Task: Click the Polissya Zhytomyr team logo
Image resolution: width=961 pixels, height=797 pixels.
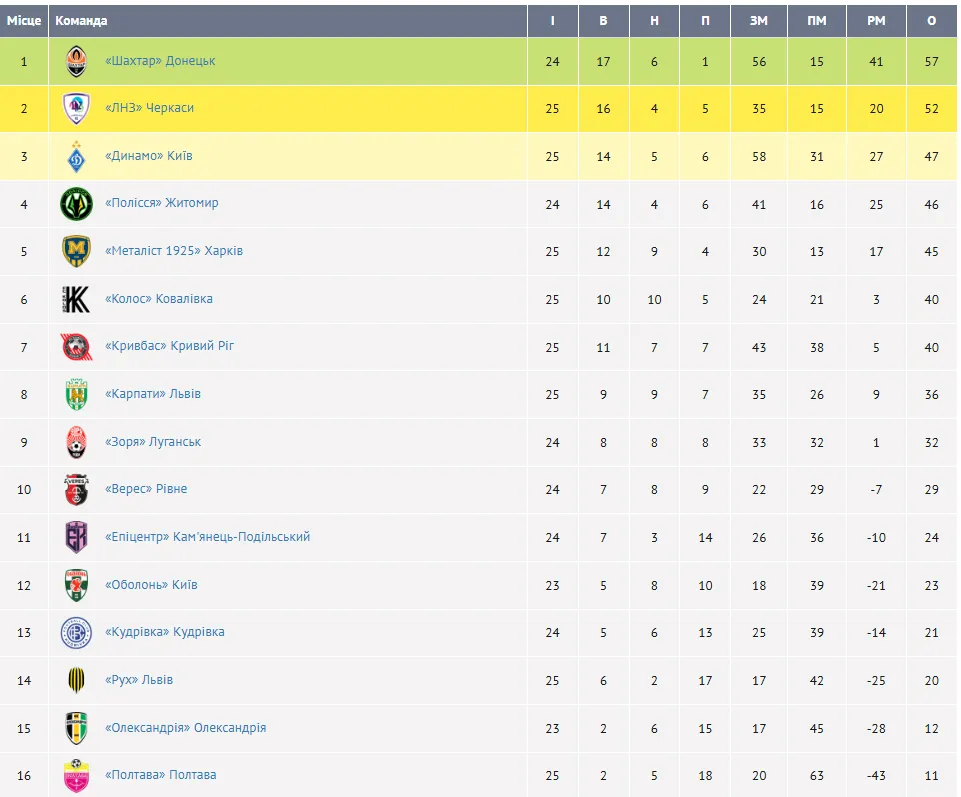Action: (77, 204)
